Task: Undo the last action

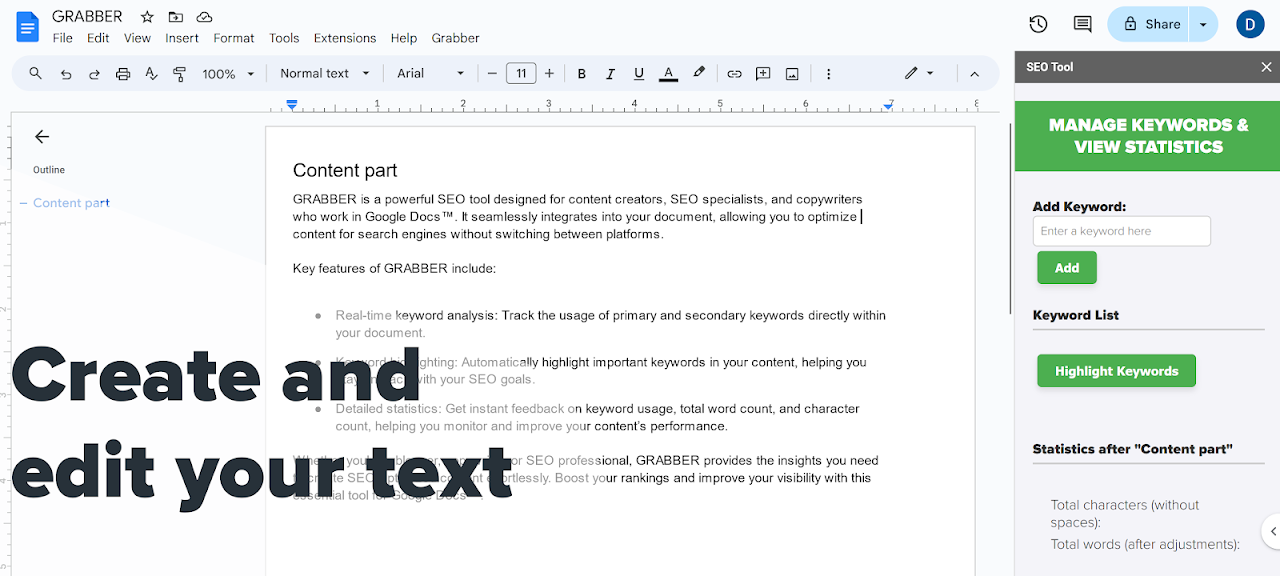Action: point(66,73)
